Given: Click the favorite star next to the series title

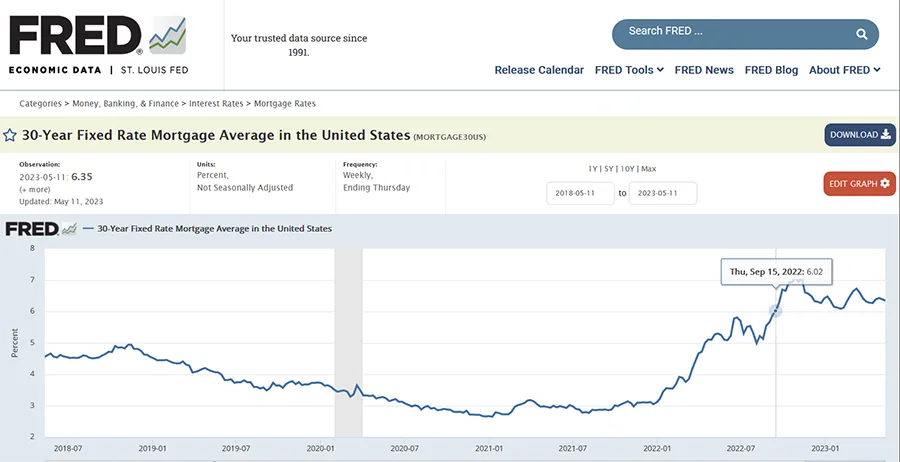Looking at the screenshot, I should point(10,135).
